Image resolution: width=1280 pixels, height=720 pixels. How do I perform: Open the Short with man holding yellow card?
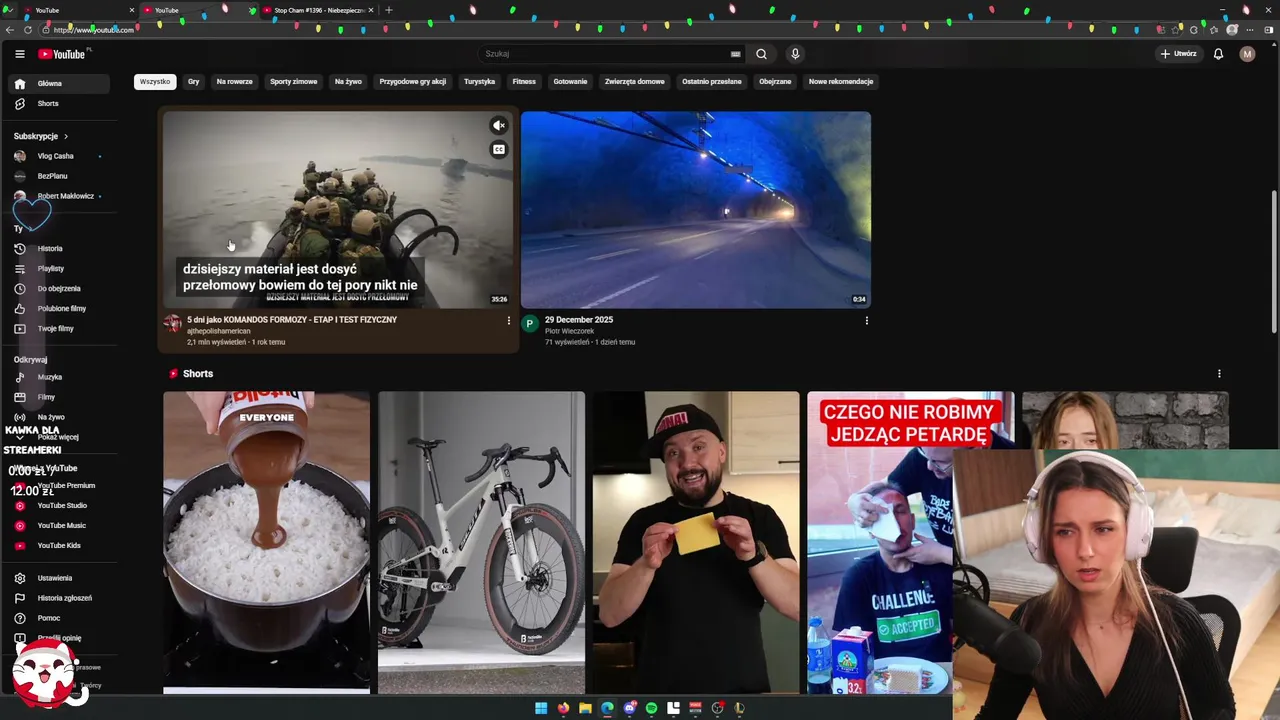pos(696,542)
